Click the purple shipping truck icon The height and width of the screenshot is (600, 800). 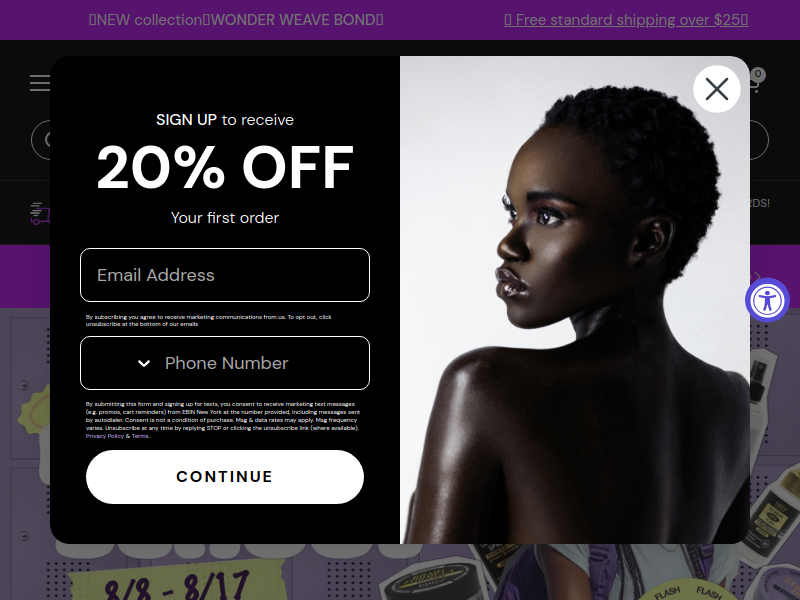(x=40, y=213)
